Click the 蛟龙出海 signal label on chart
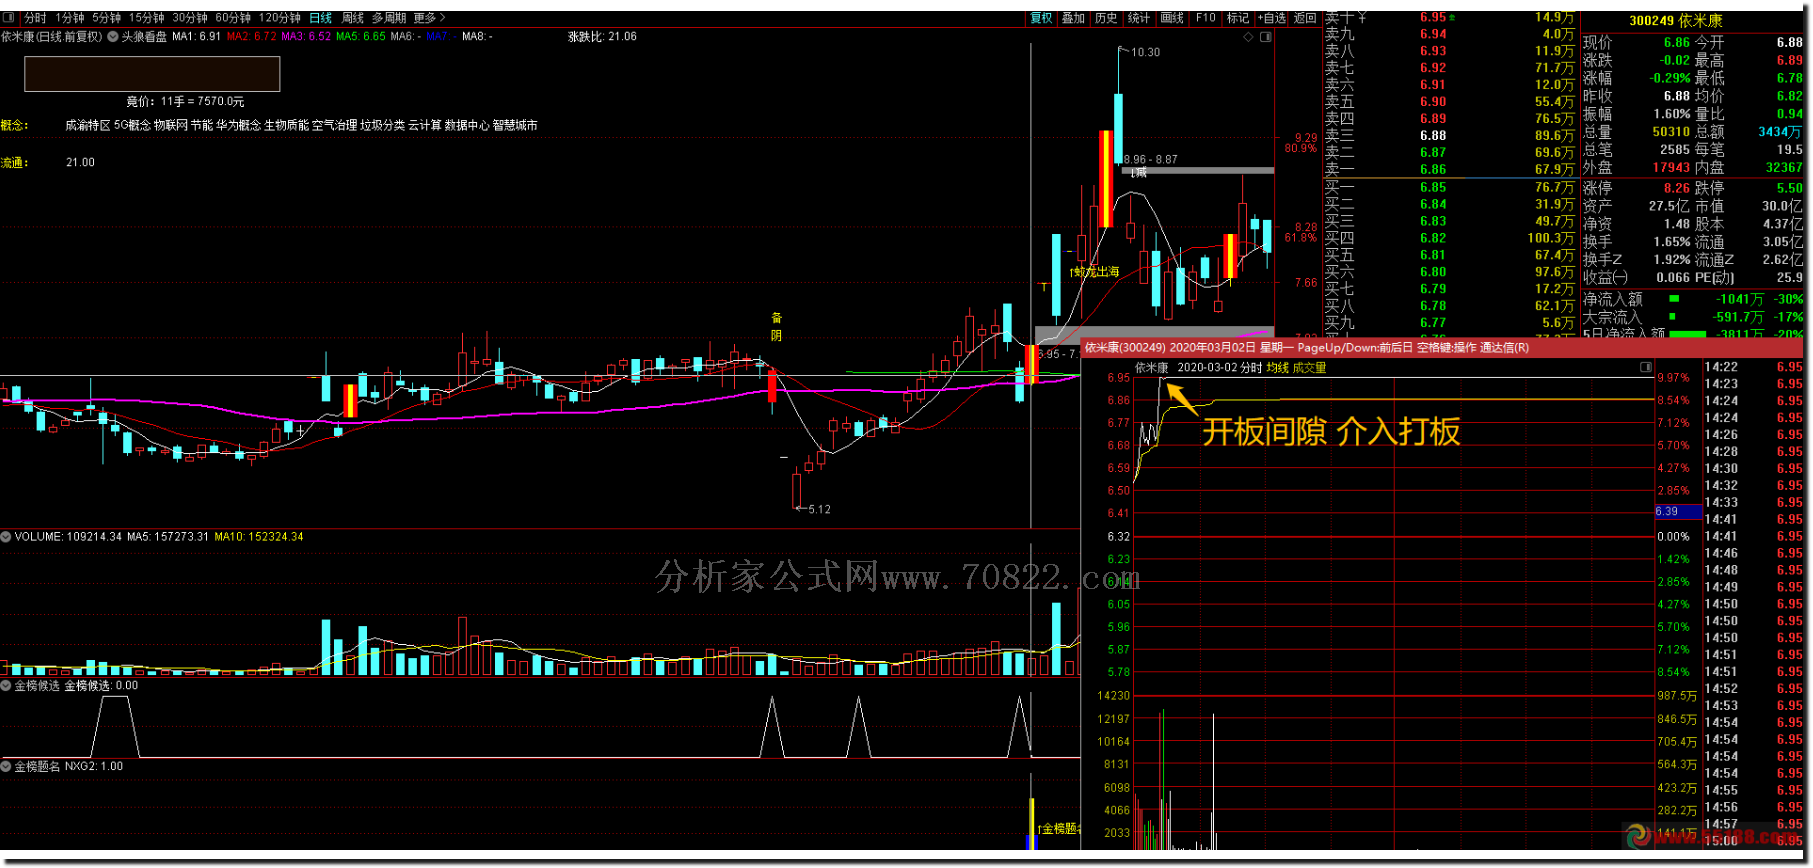 click(x=1095, y=272)
